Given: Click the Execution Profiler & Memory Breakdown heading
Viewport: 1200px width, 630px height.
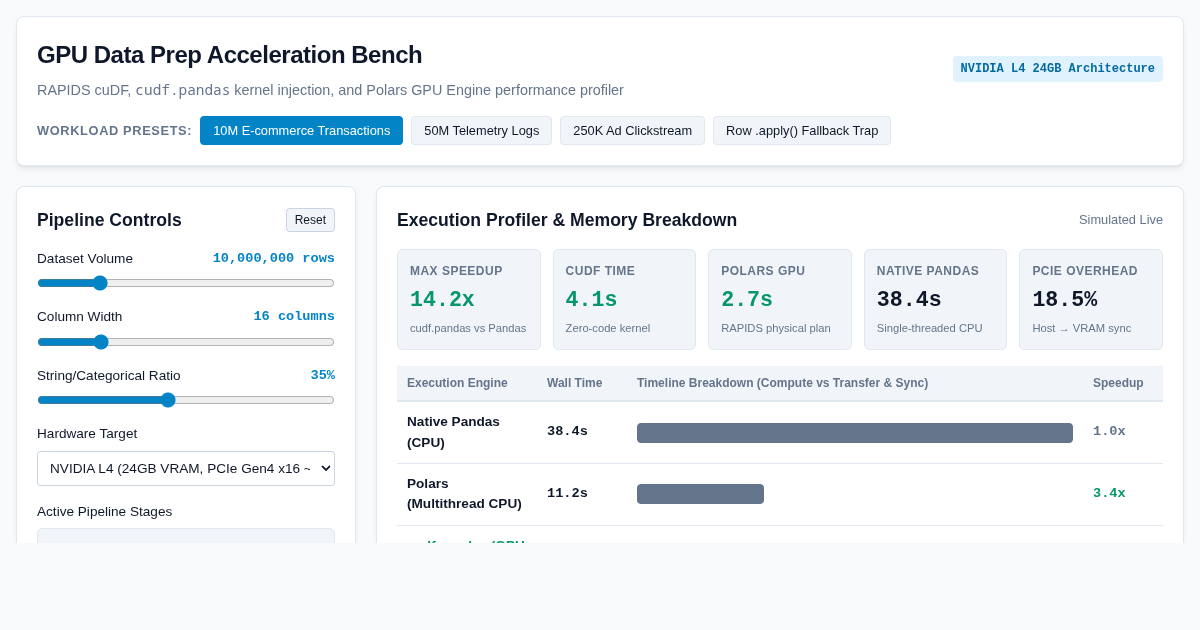Looking at the screenshot, I should click(x=567, y=220).
